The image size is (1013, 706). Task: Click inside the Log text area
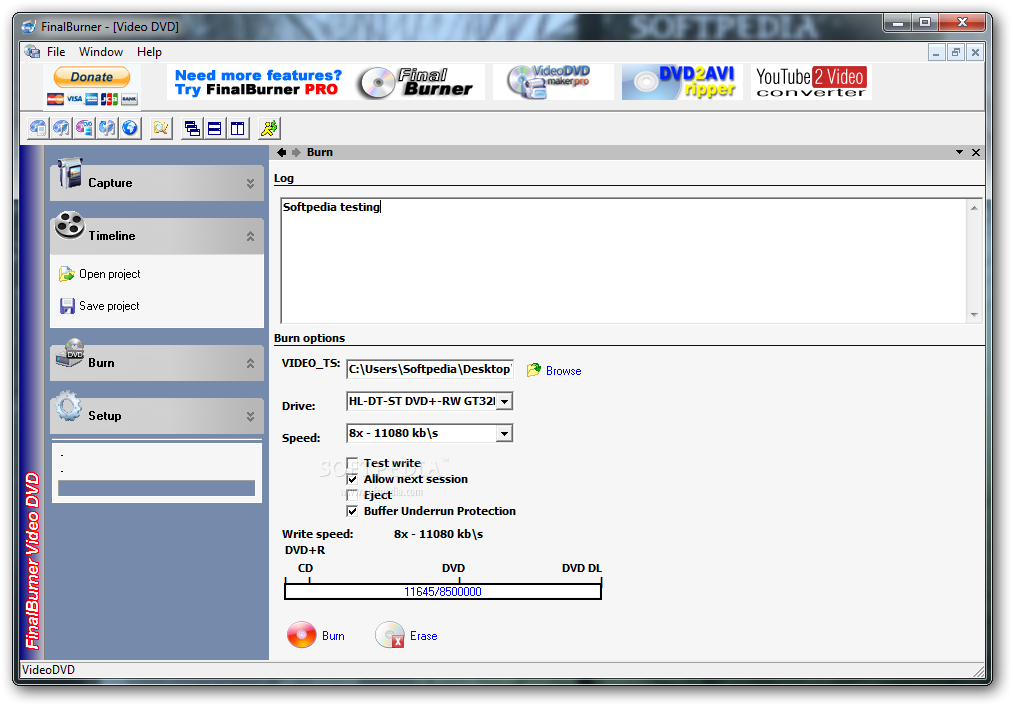click(623, 260)
